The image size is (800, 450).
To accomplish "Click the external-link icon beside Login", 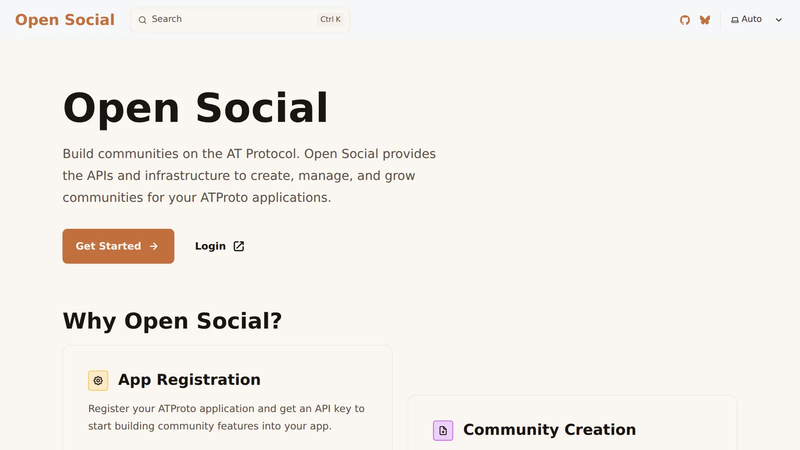I will (x=239, y=246).
